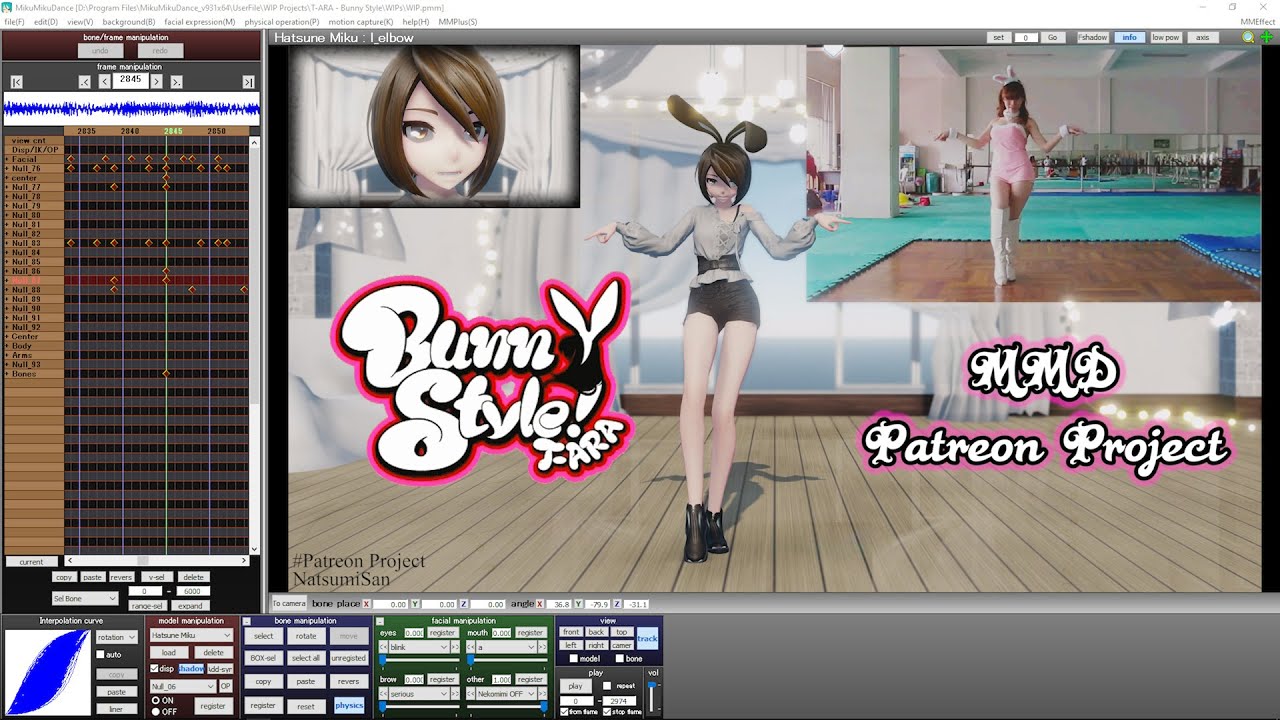
Task: Previous mouth morph arrow button
Action: (x=471, y=647)
